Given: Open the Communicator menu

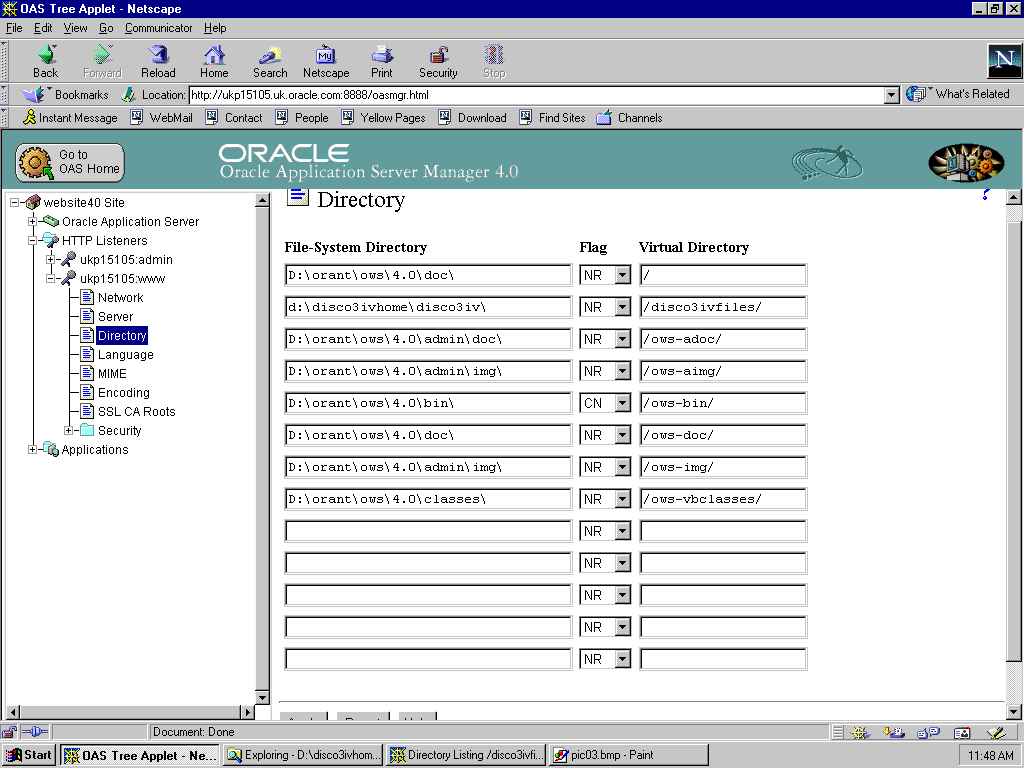Looking at the screenshot, I should click(159, 28).
